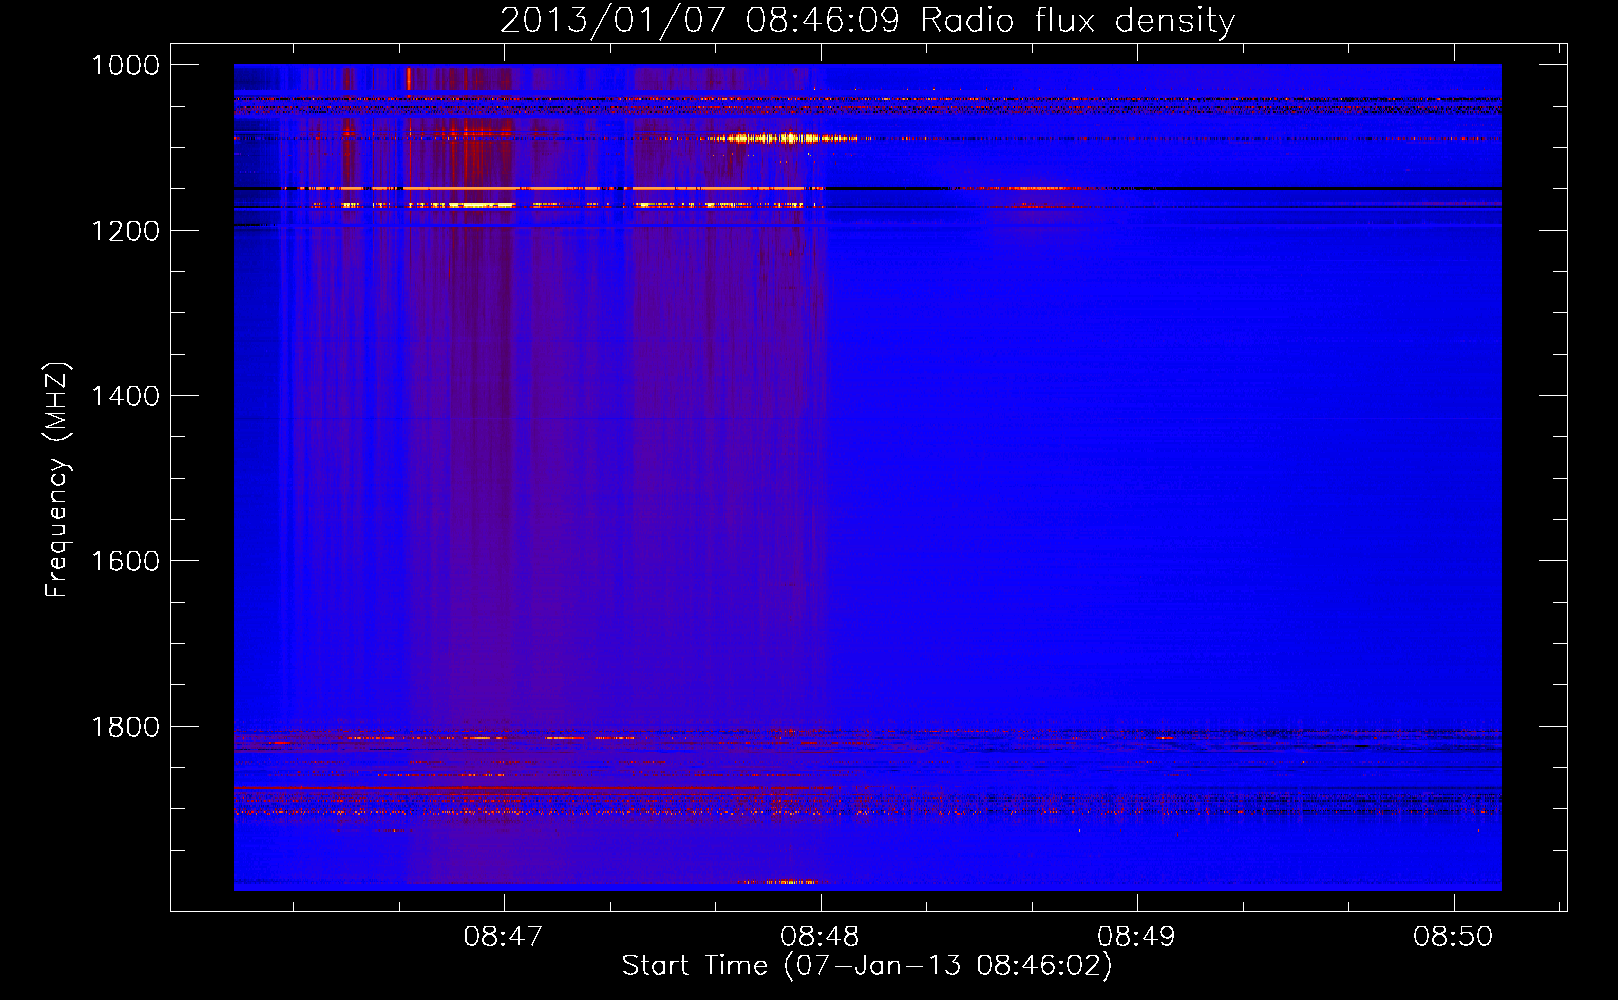
Task: Select the 1400 frequency tick label
Action: click(x=125, y=396)
